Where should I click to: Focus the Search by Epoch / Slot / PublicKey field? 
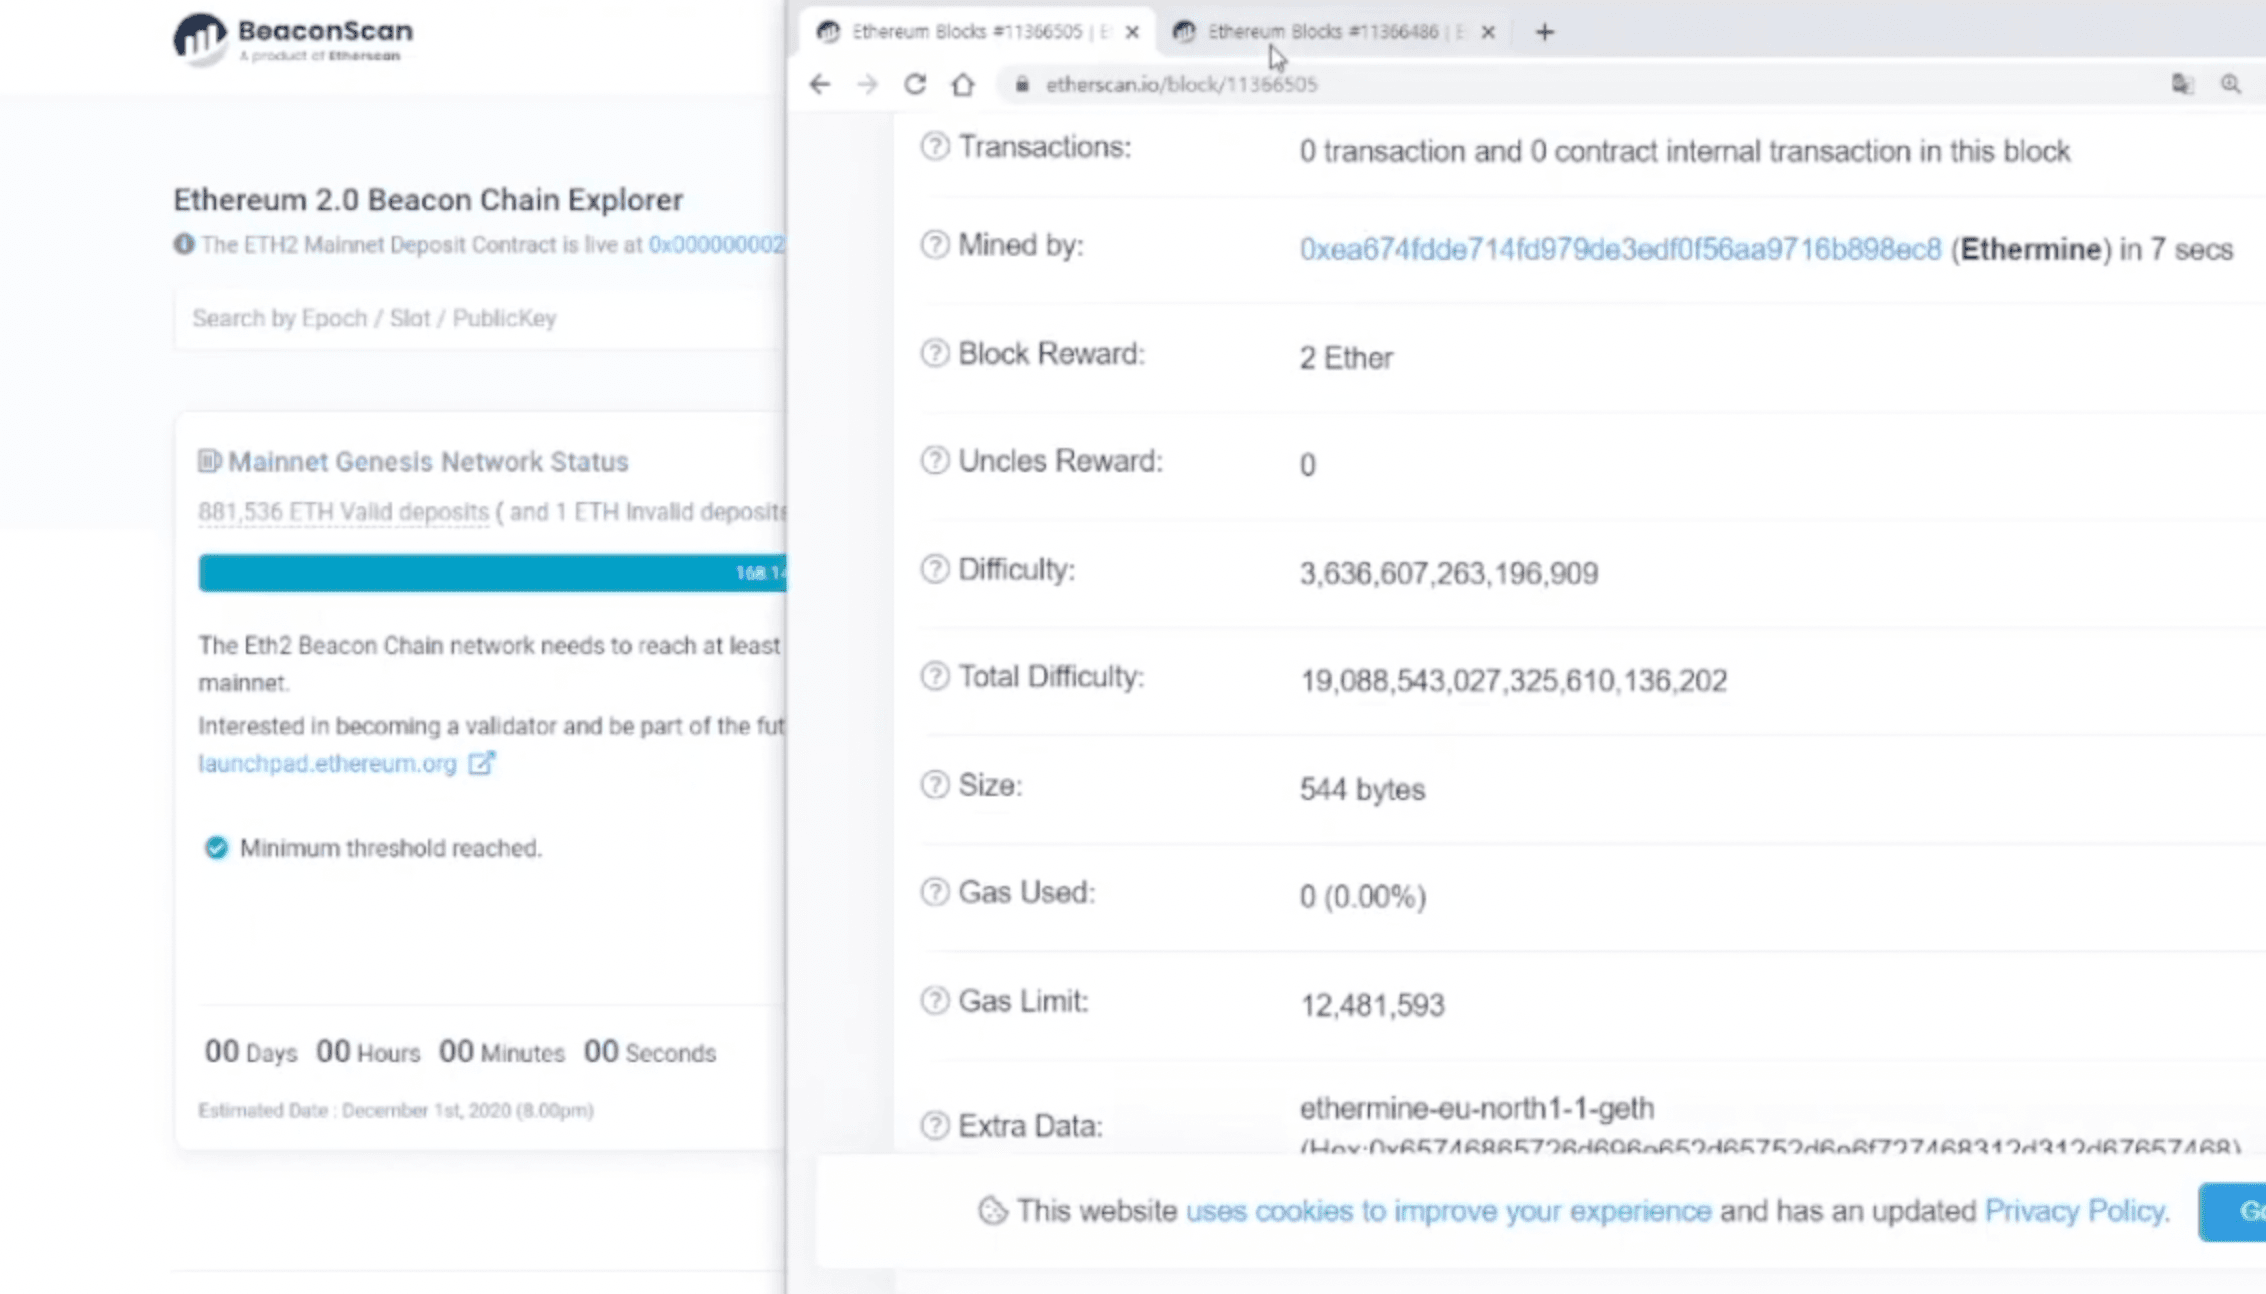pos(480,318)
